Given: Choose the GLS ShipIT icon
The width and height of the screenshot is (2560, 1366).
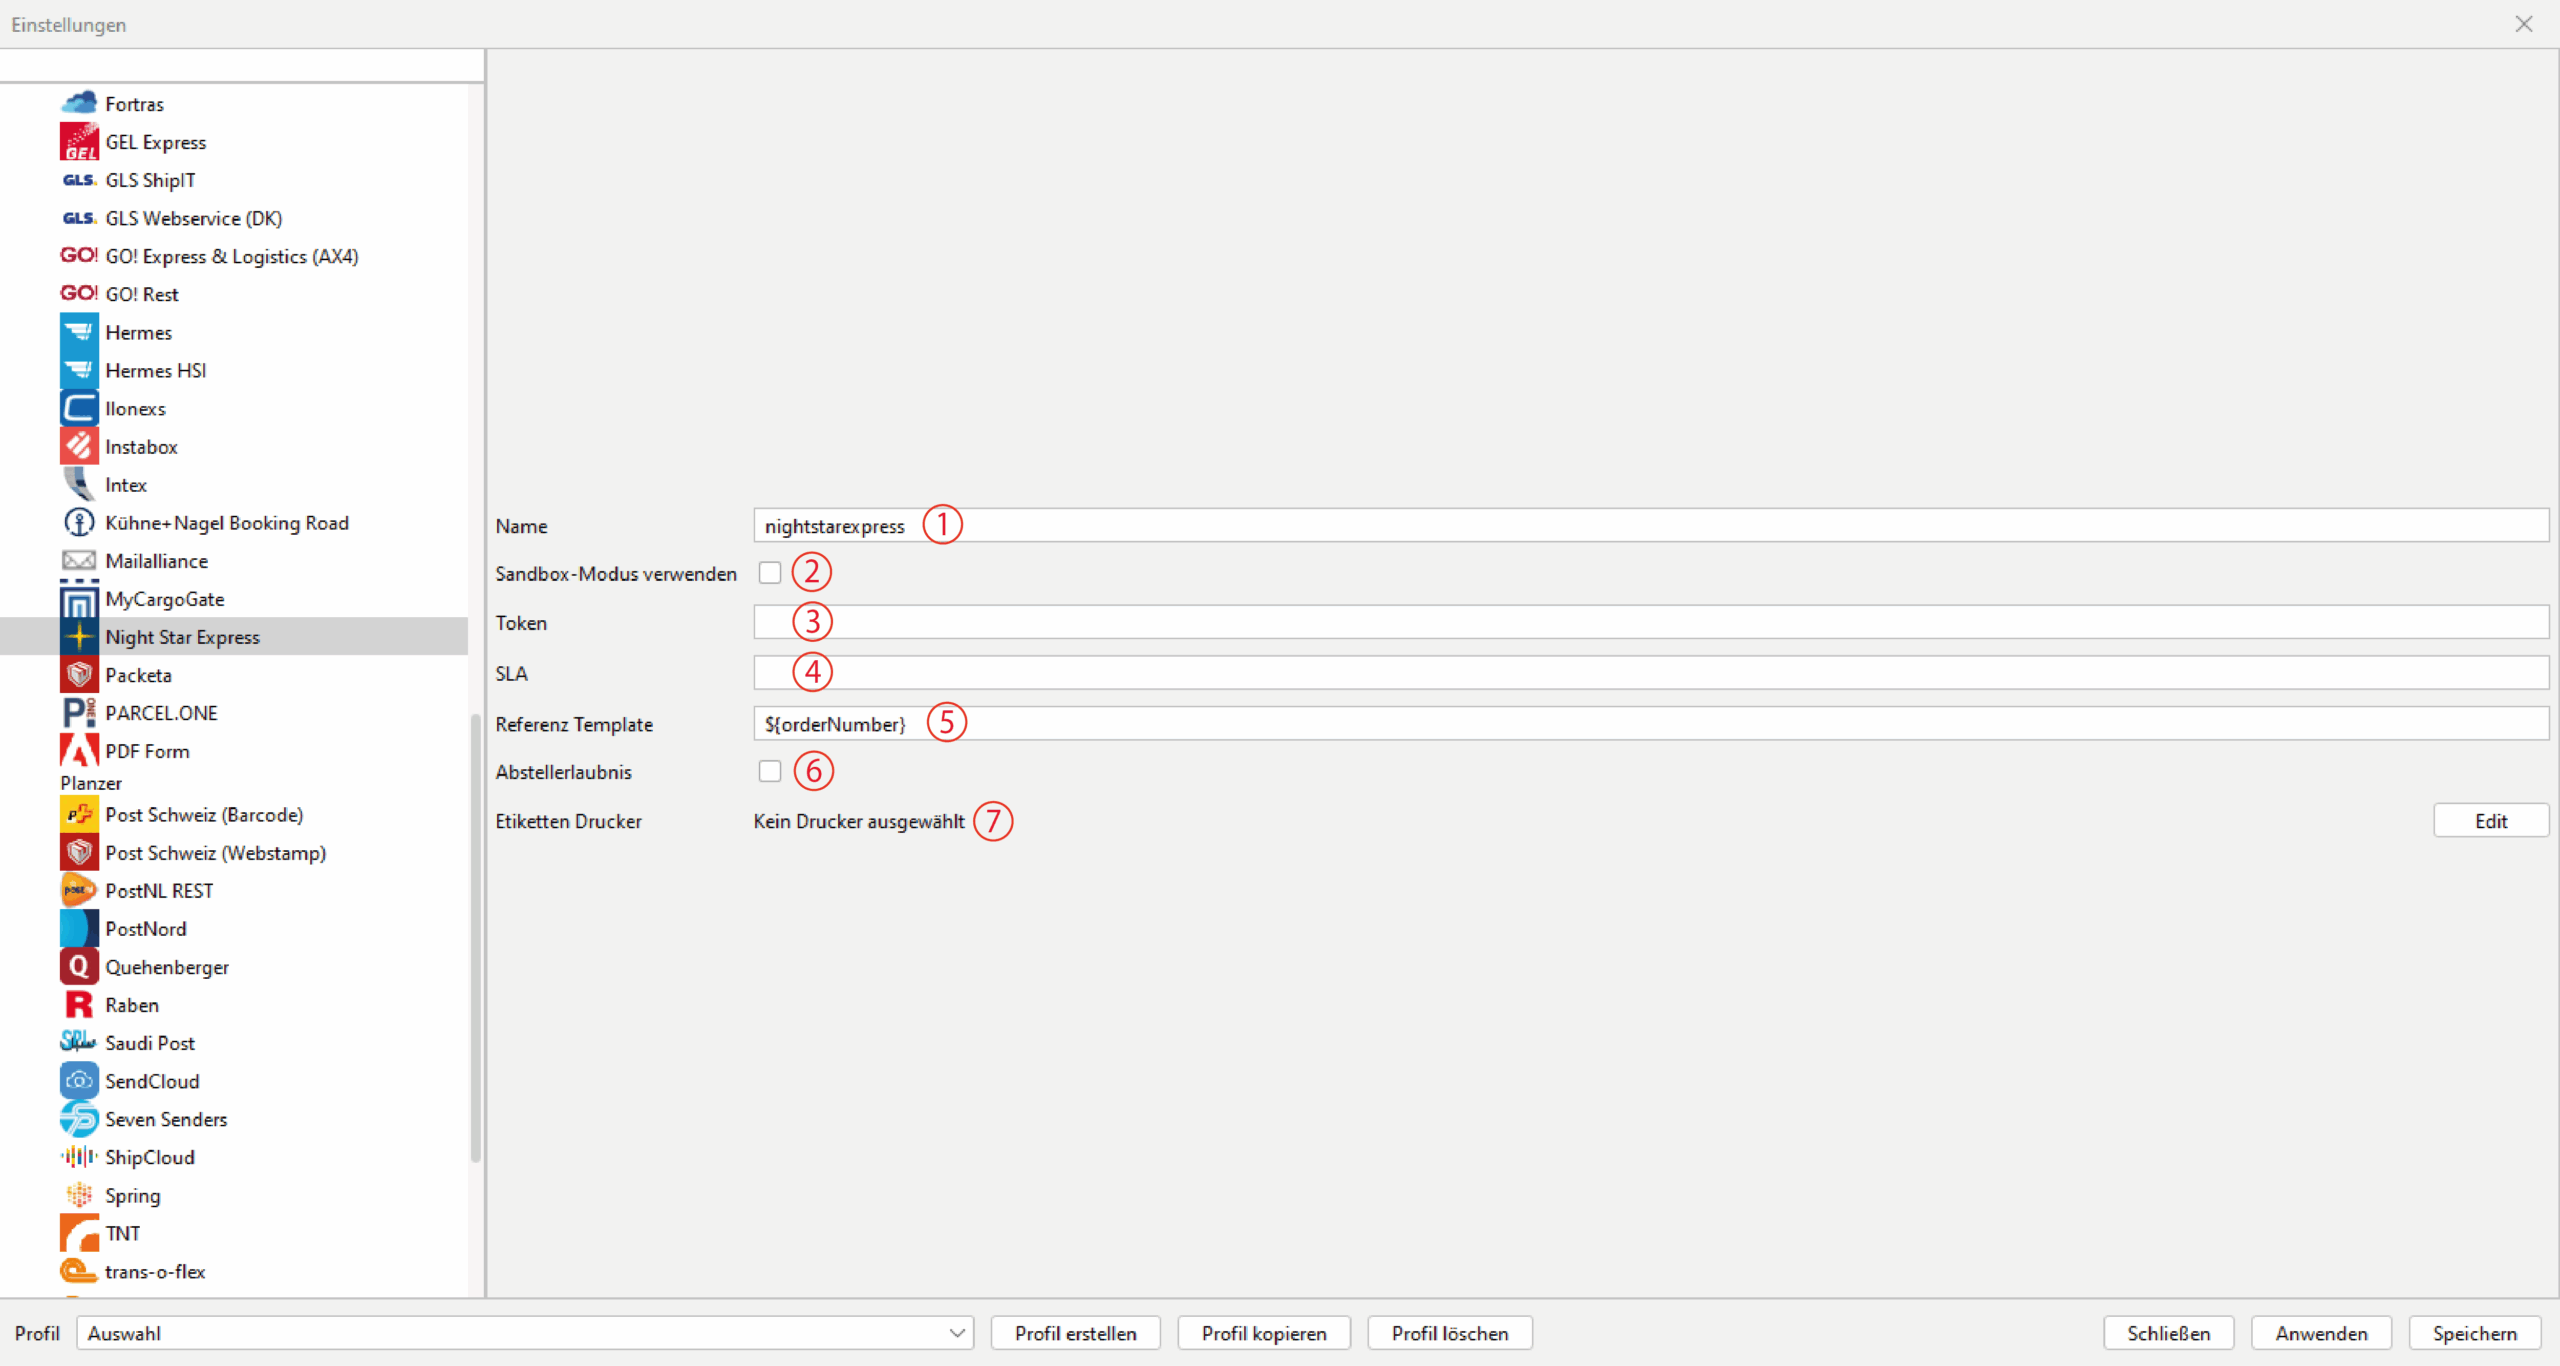Looking at the screenshot, I should (x=79, y=180).
